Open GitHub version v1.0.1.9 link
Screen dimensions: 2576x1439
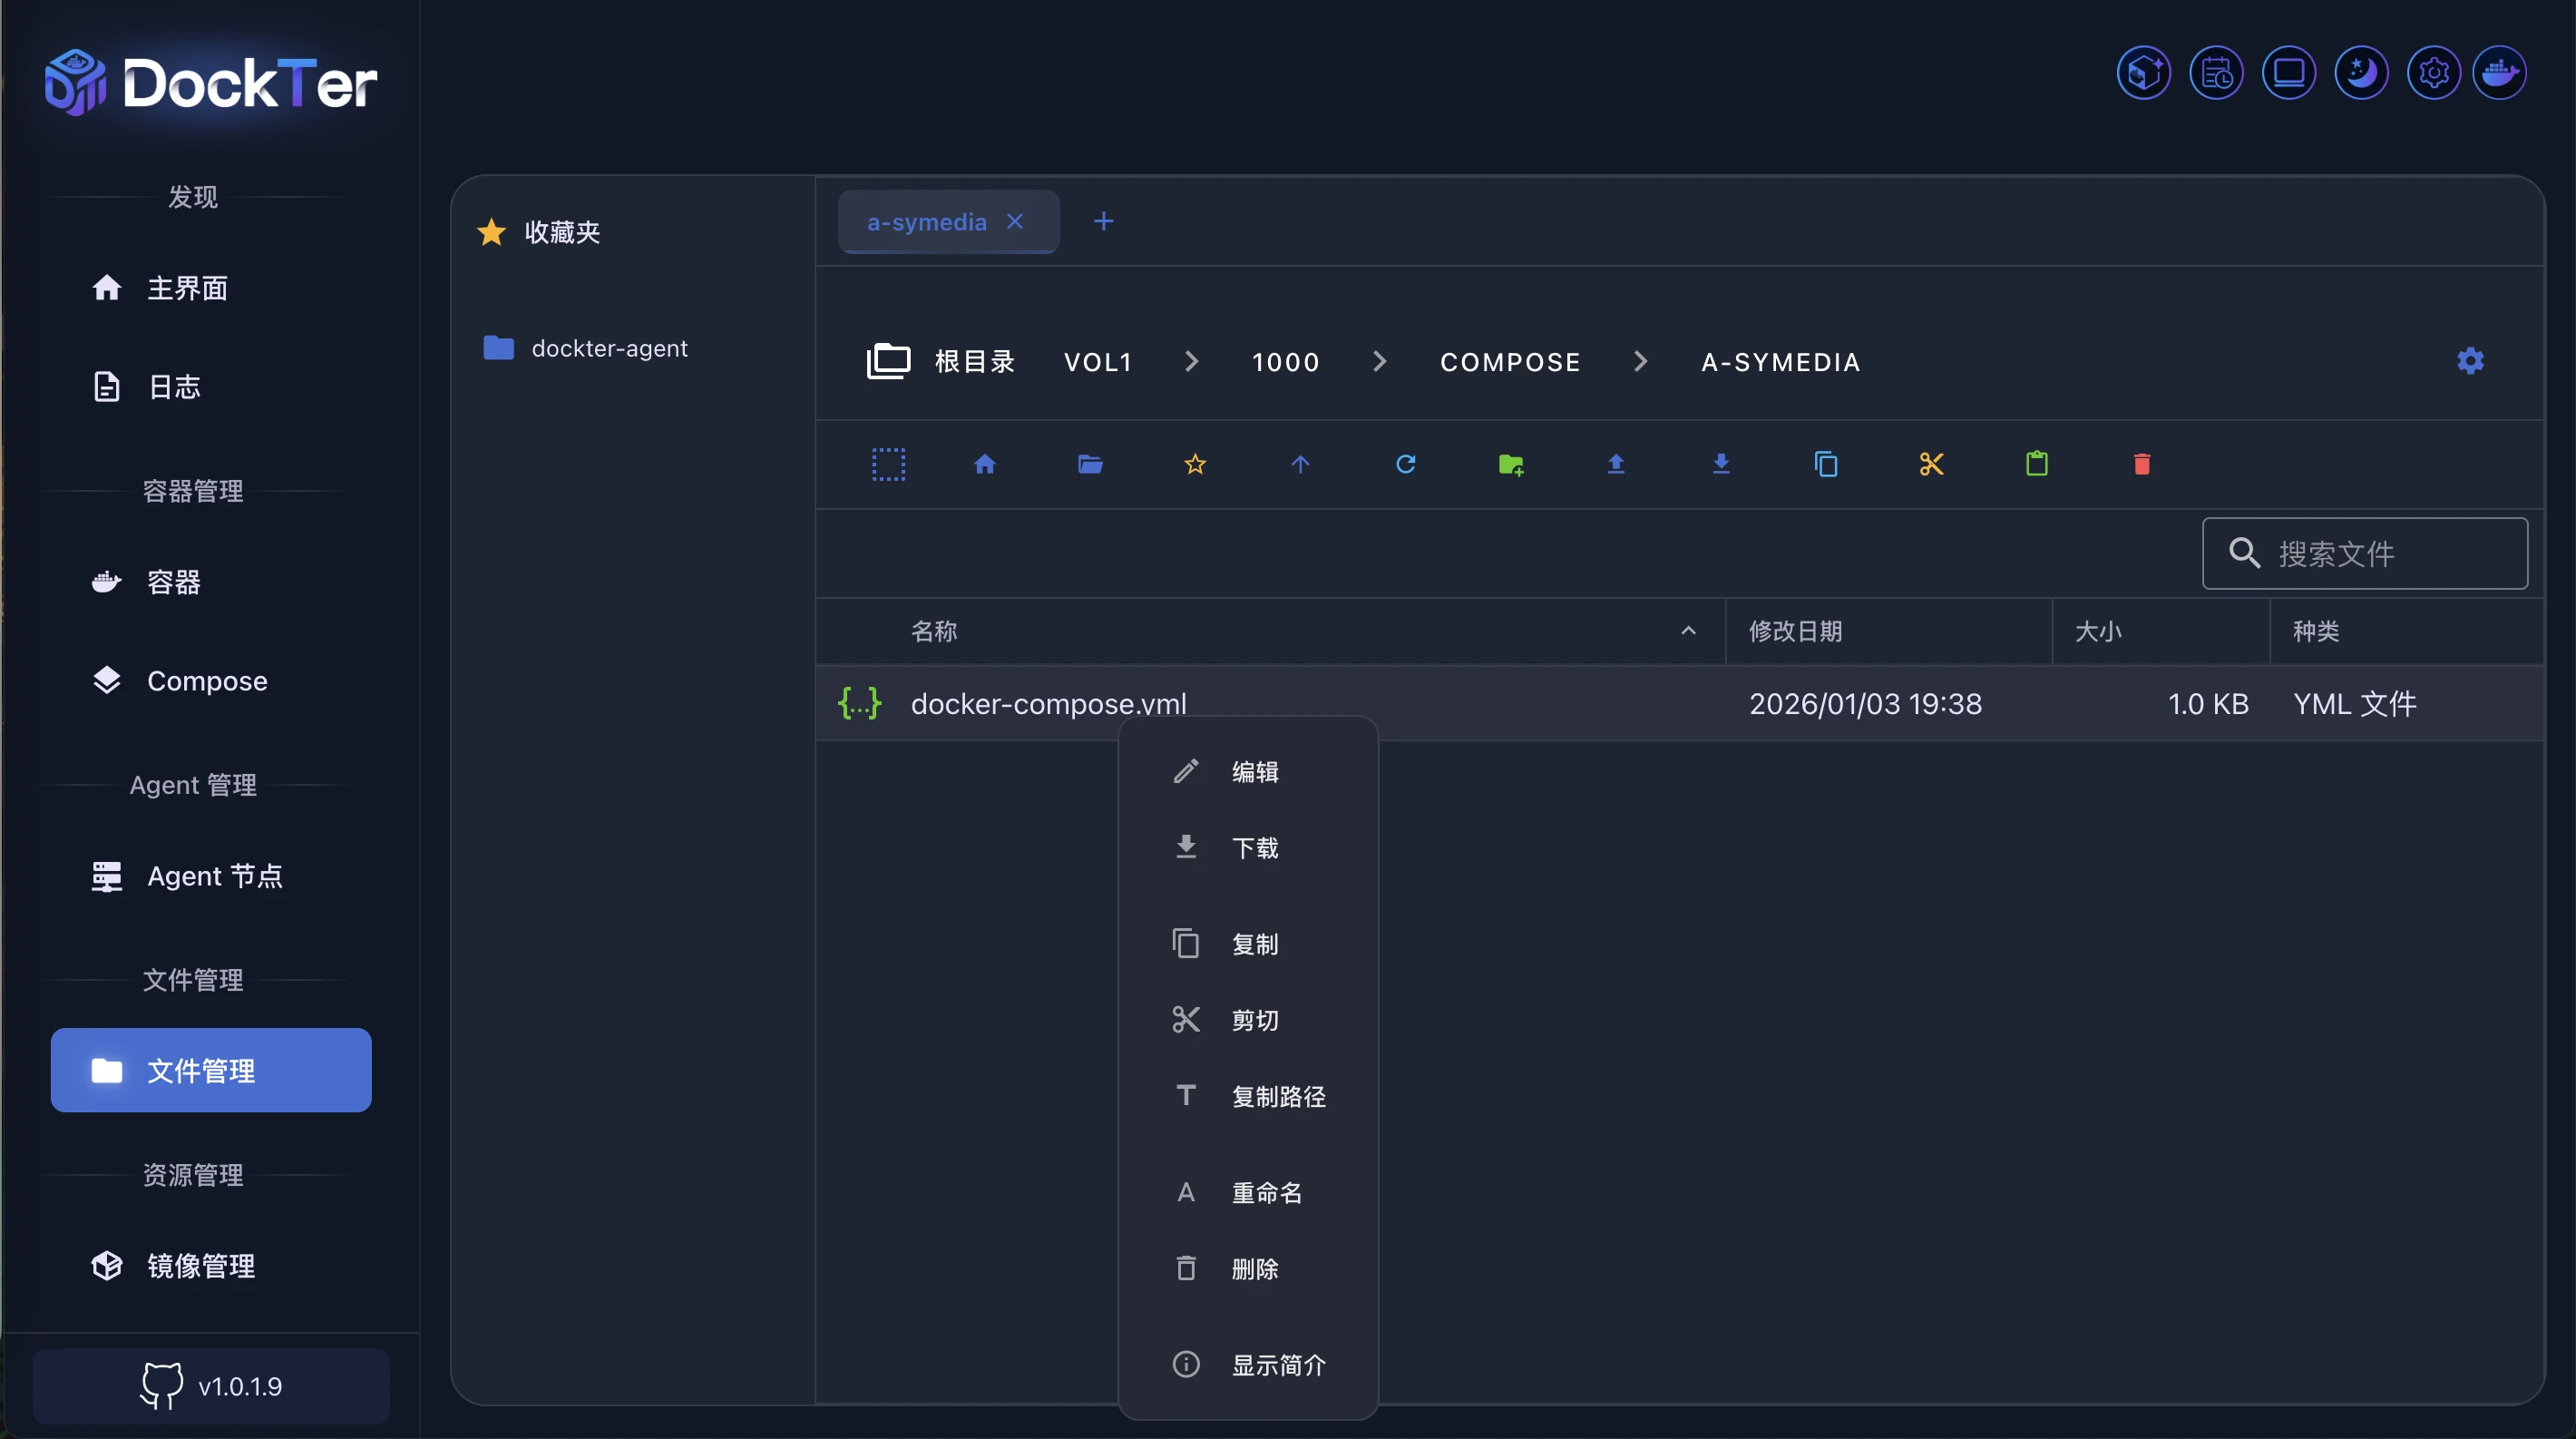tap(211, 1386)
